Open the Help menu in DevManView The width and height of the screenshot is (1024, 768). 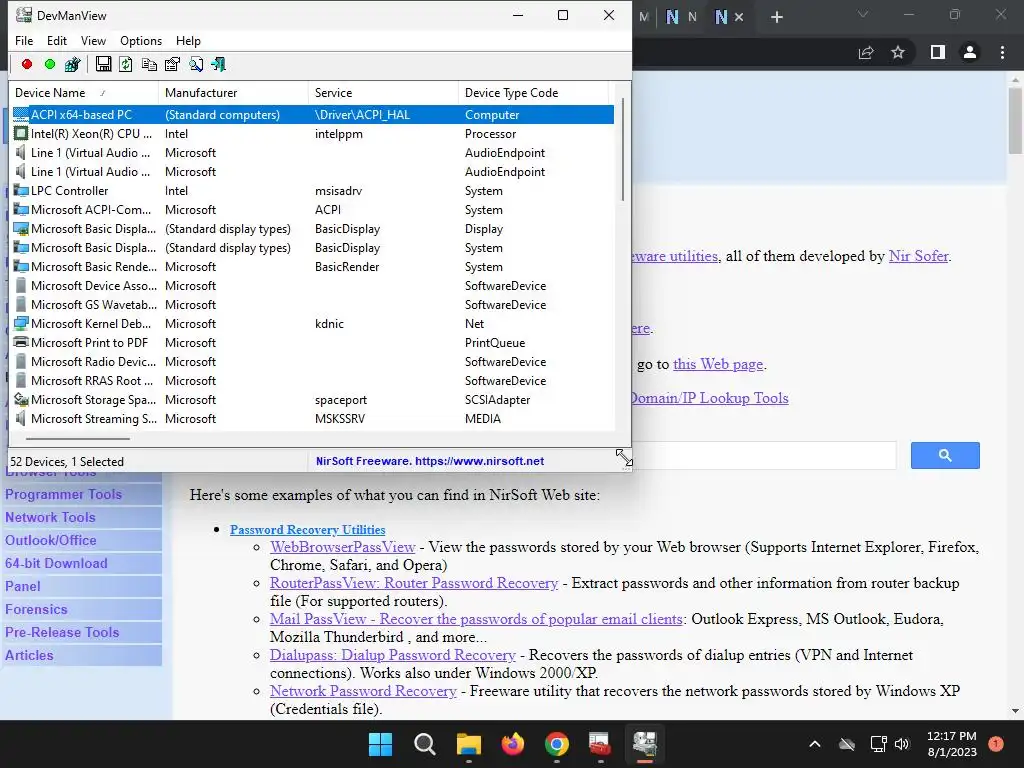click(x=188, y=40)
